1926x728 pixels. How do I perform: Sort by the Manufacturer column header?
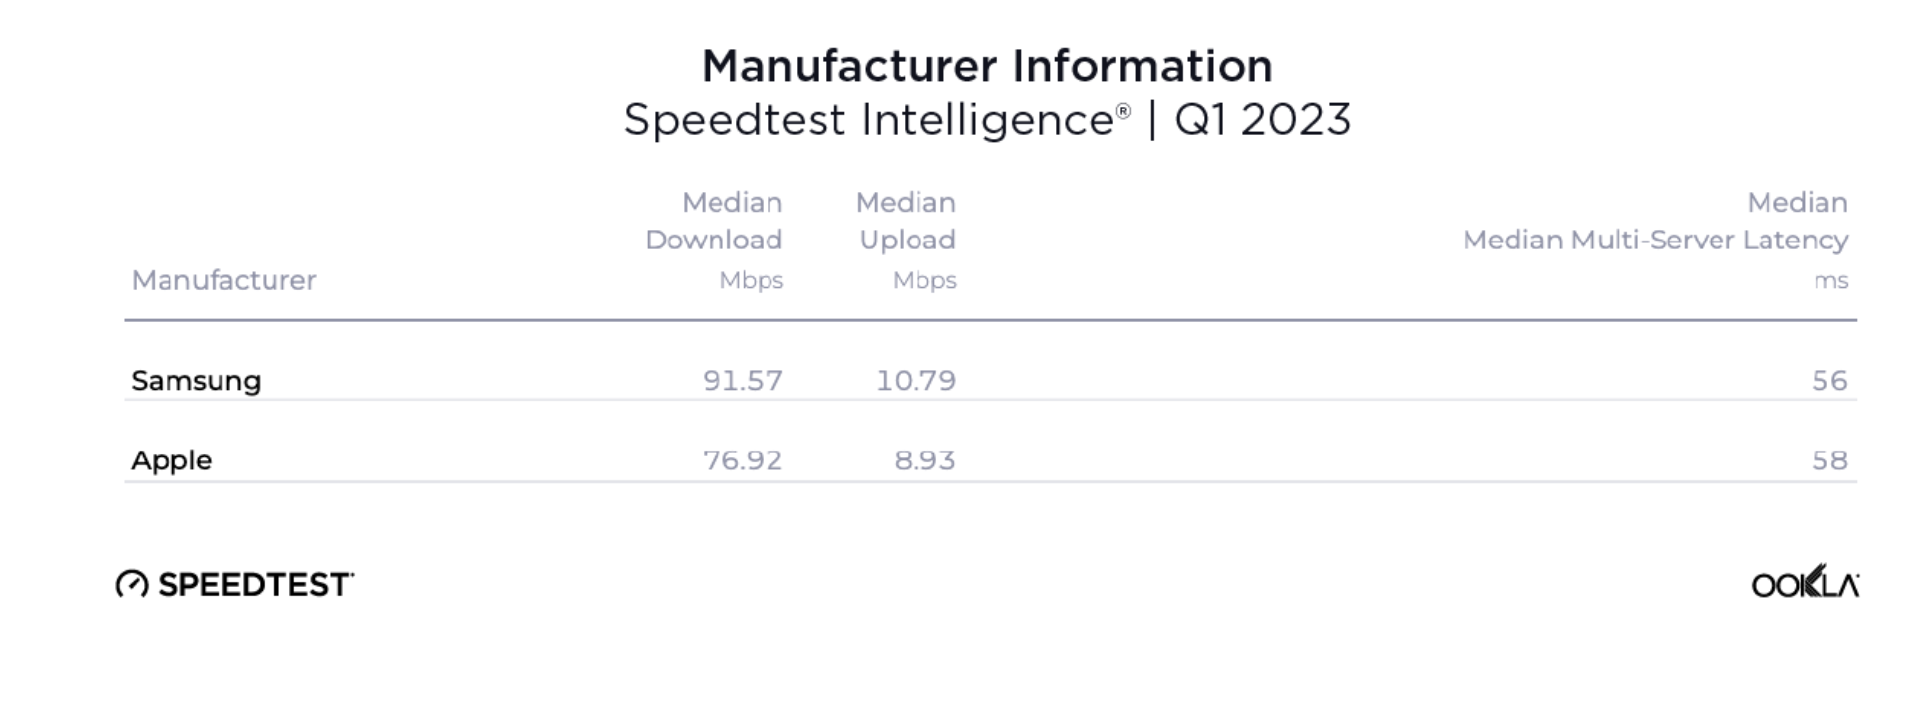click(x=224, y=280)
